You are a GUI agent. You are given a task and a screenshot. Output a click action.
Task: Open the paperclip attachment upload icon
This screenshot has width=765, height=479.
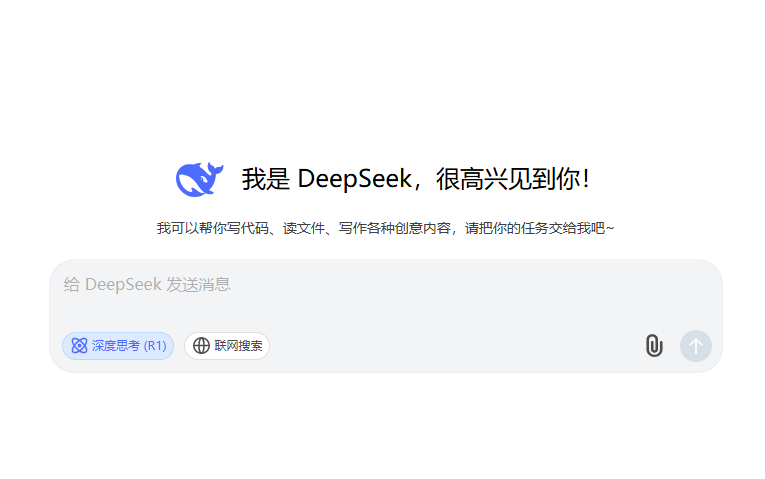pyautogui.click(x=654, y=346)
